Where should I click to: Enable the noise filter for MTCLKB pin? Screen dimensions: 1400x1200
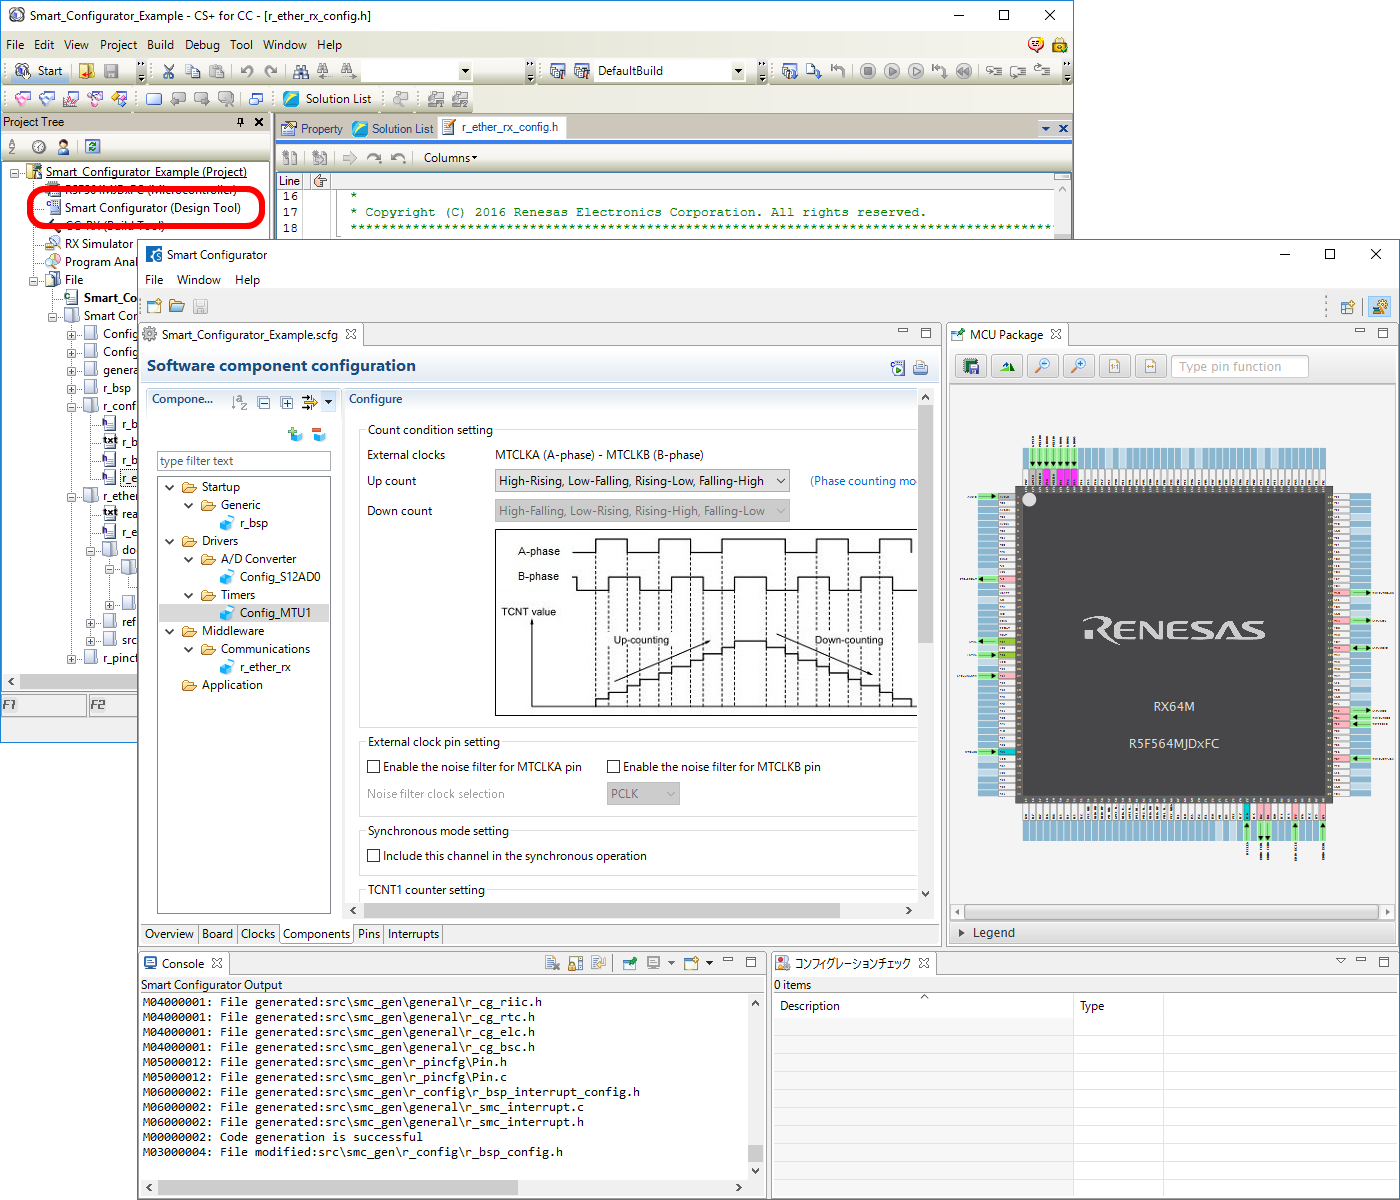click(x=614, y=767)
